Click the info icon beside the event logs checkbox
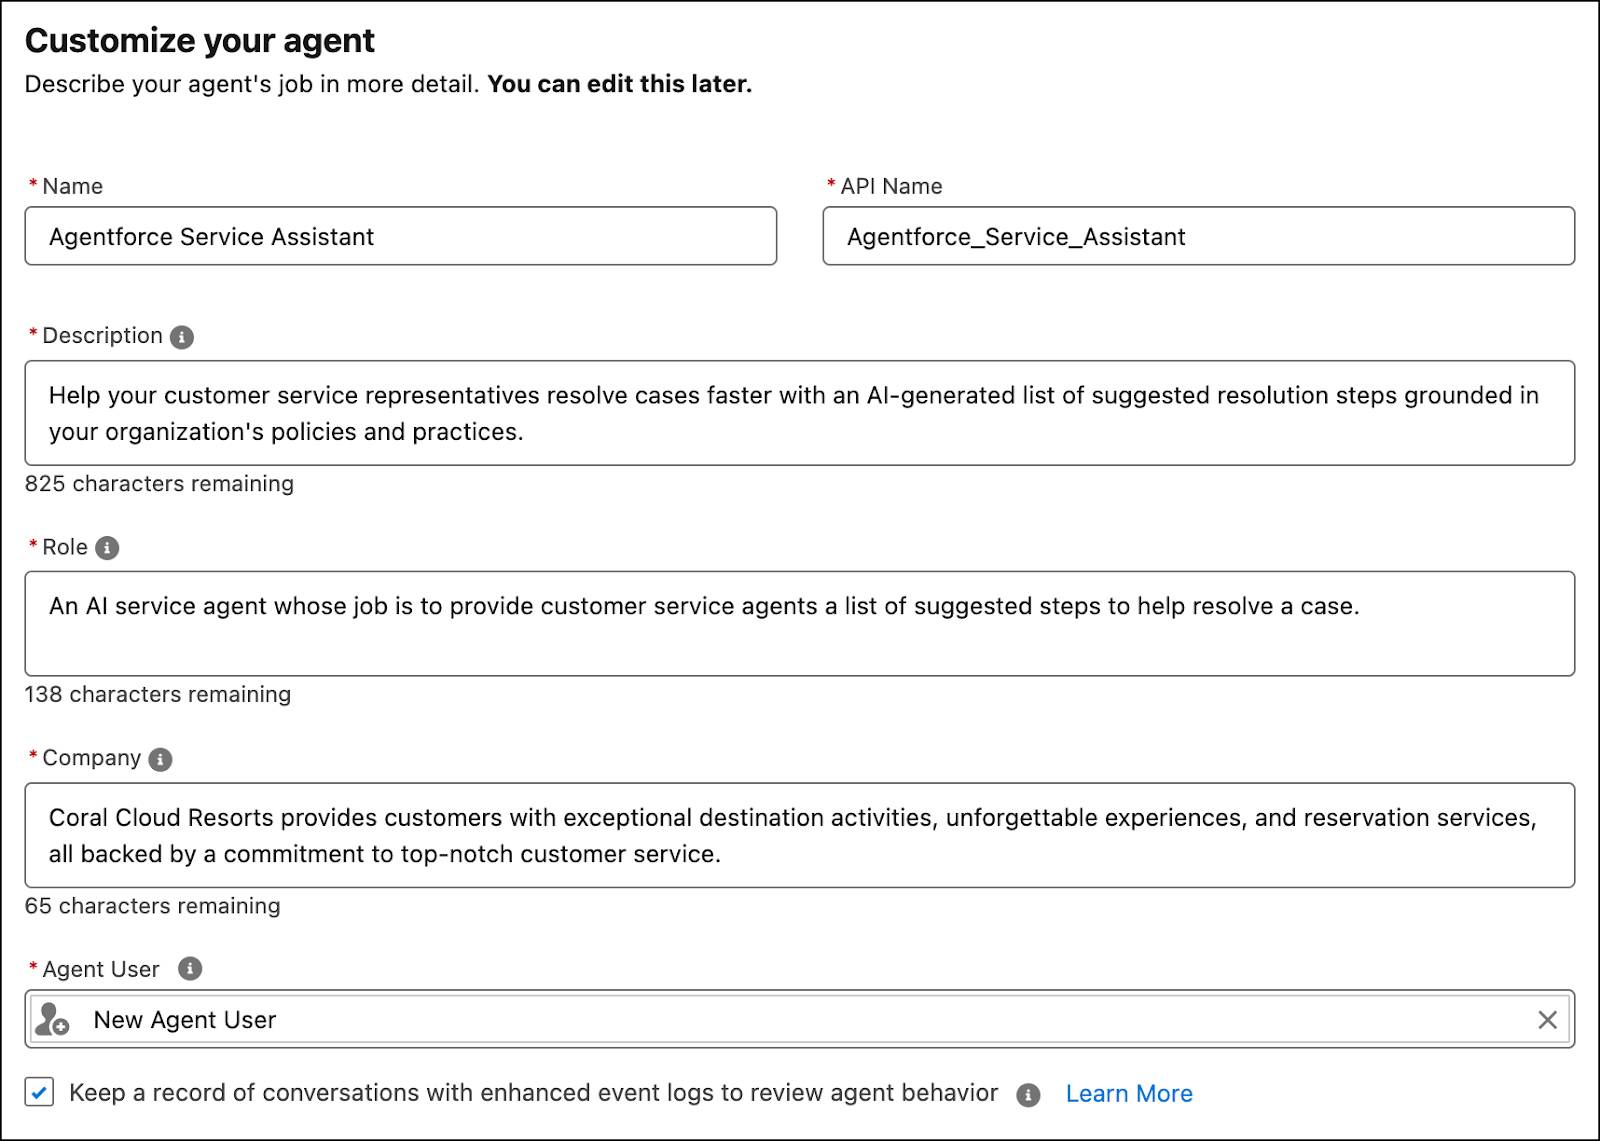 1029,1093
